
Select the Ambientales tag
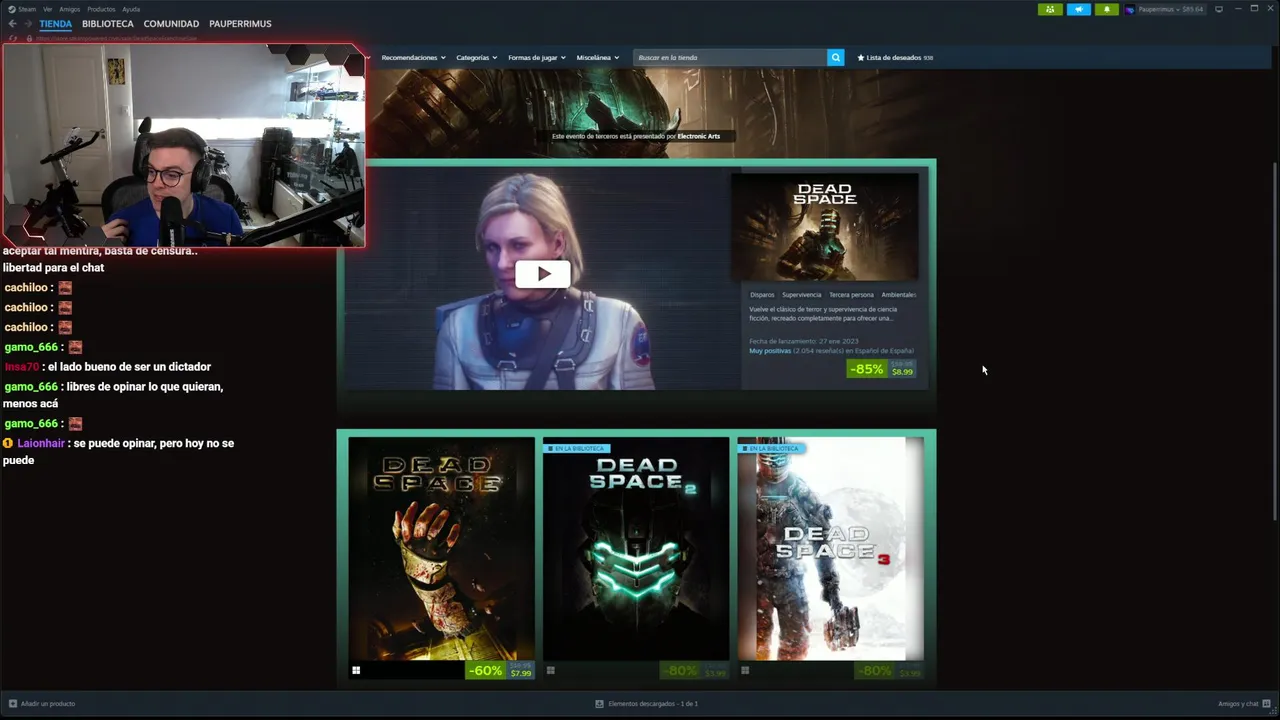tap(898, 295)
